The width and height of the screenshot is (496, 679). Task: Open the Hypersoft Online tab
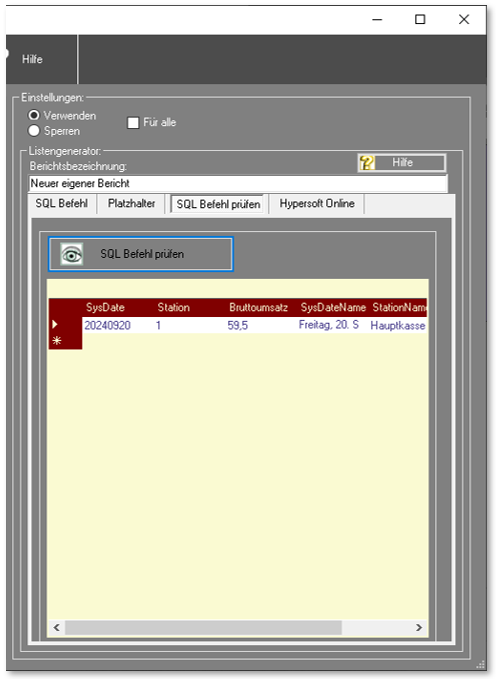(317, 204)
